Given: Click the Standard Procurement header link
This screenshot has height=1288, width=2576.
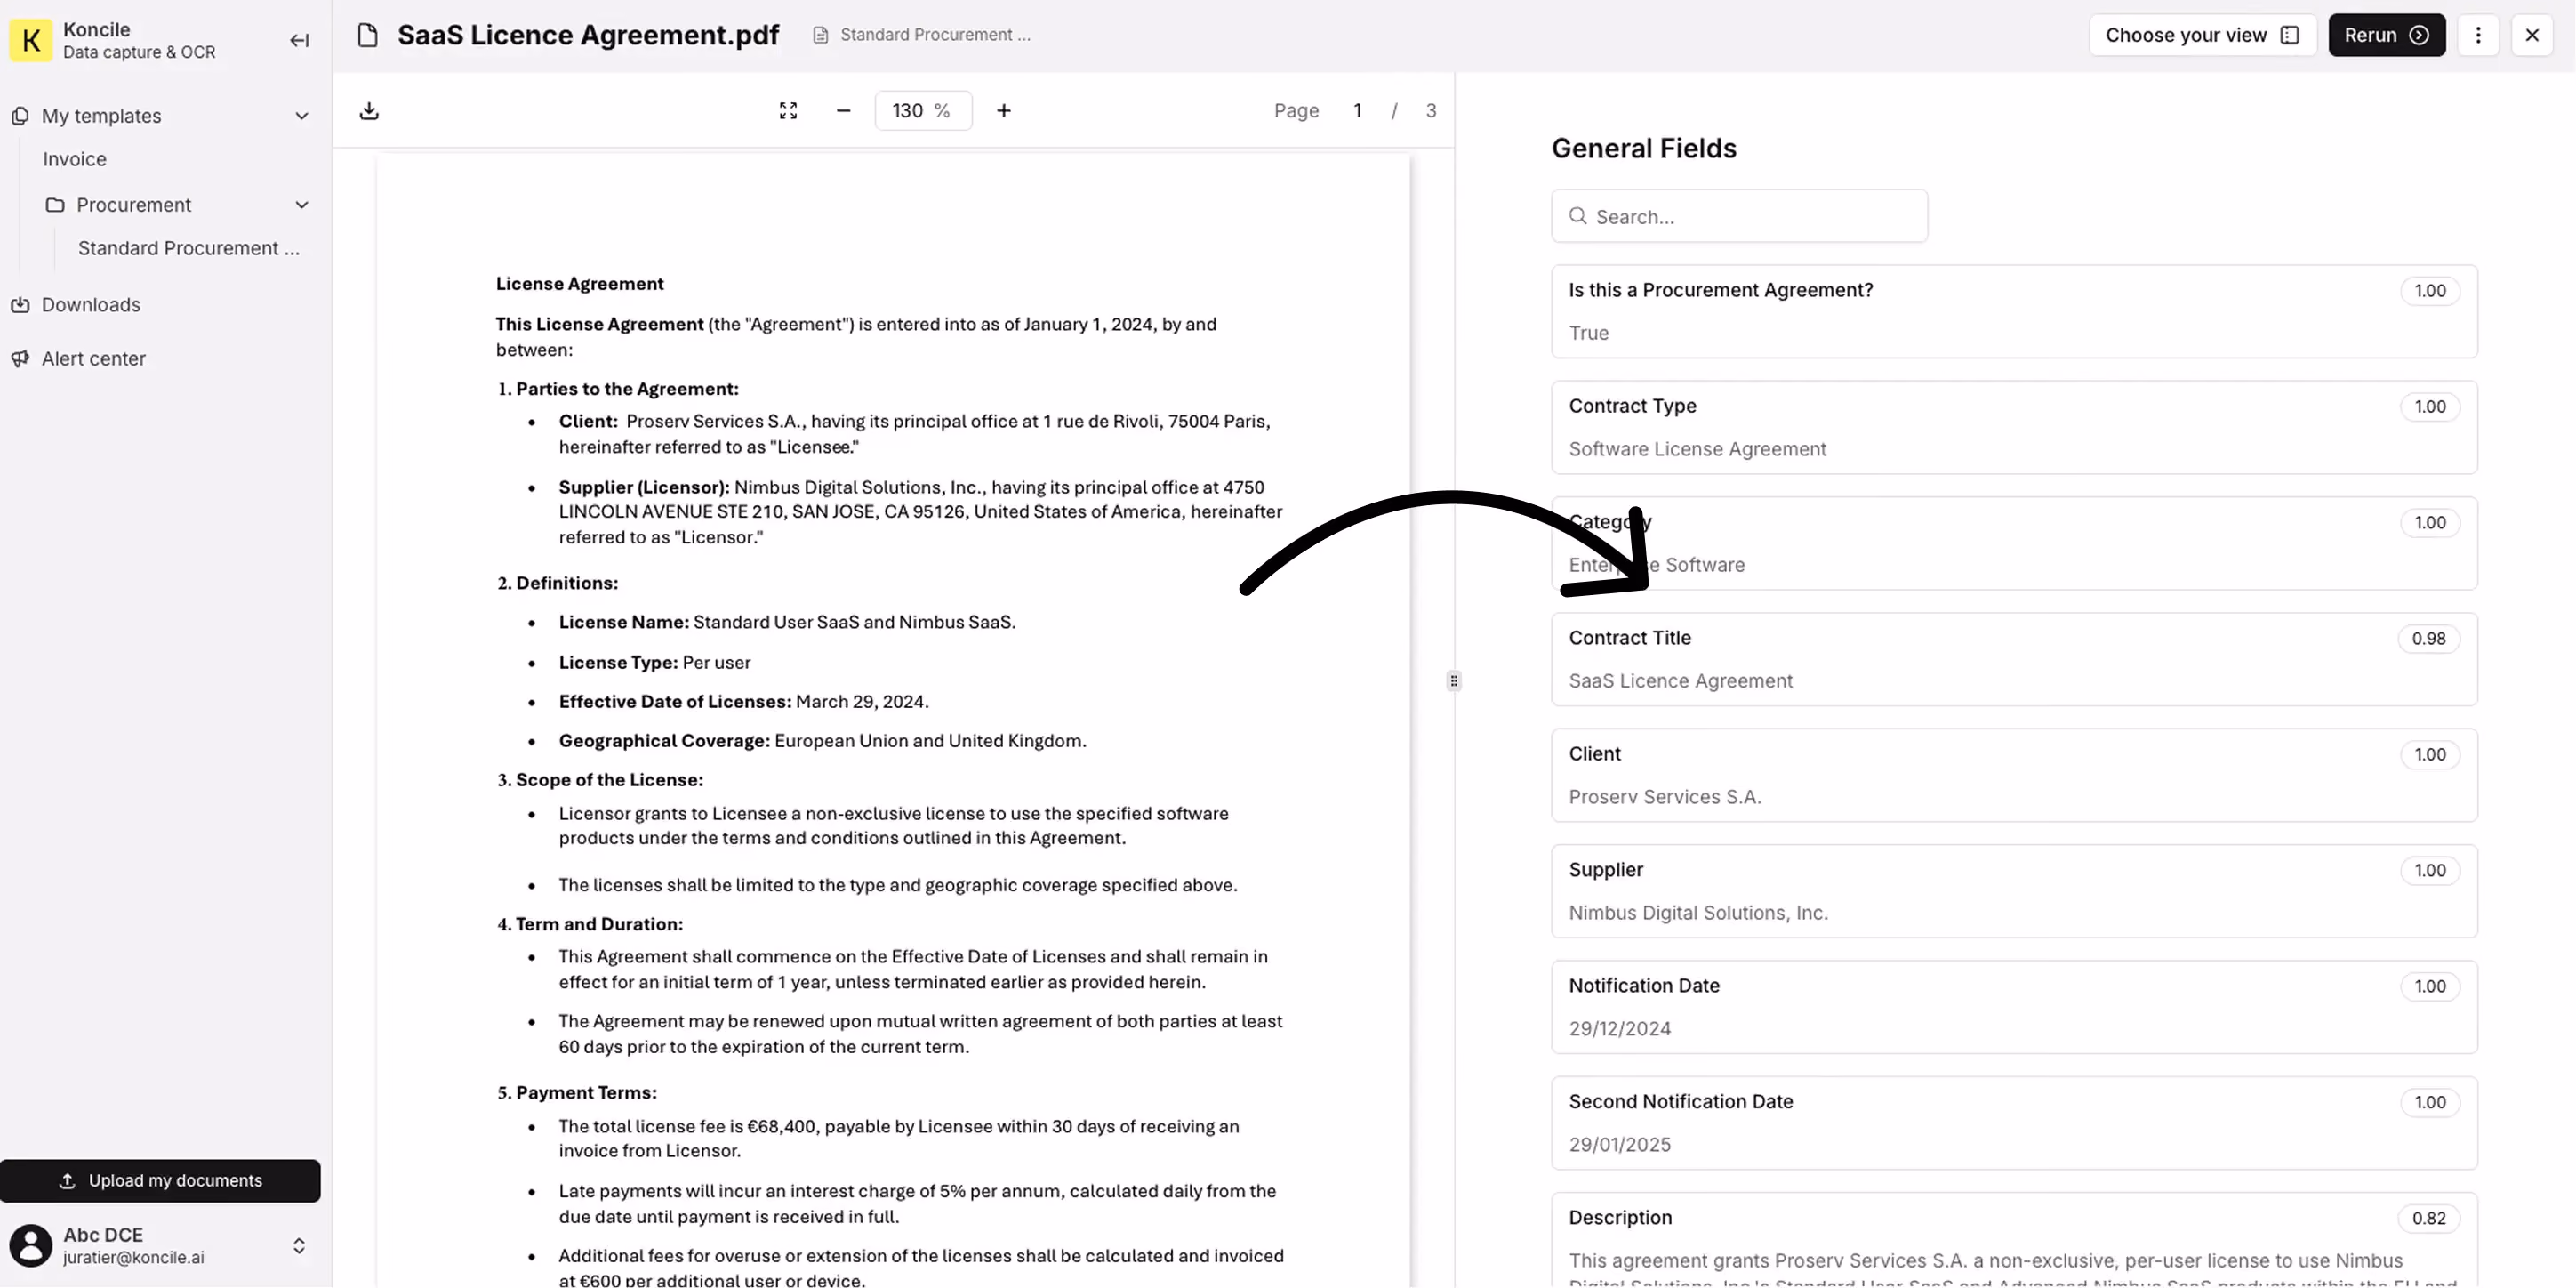Looking at the screenshot, I should point(935,35).
